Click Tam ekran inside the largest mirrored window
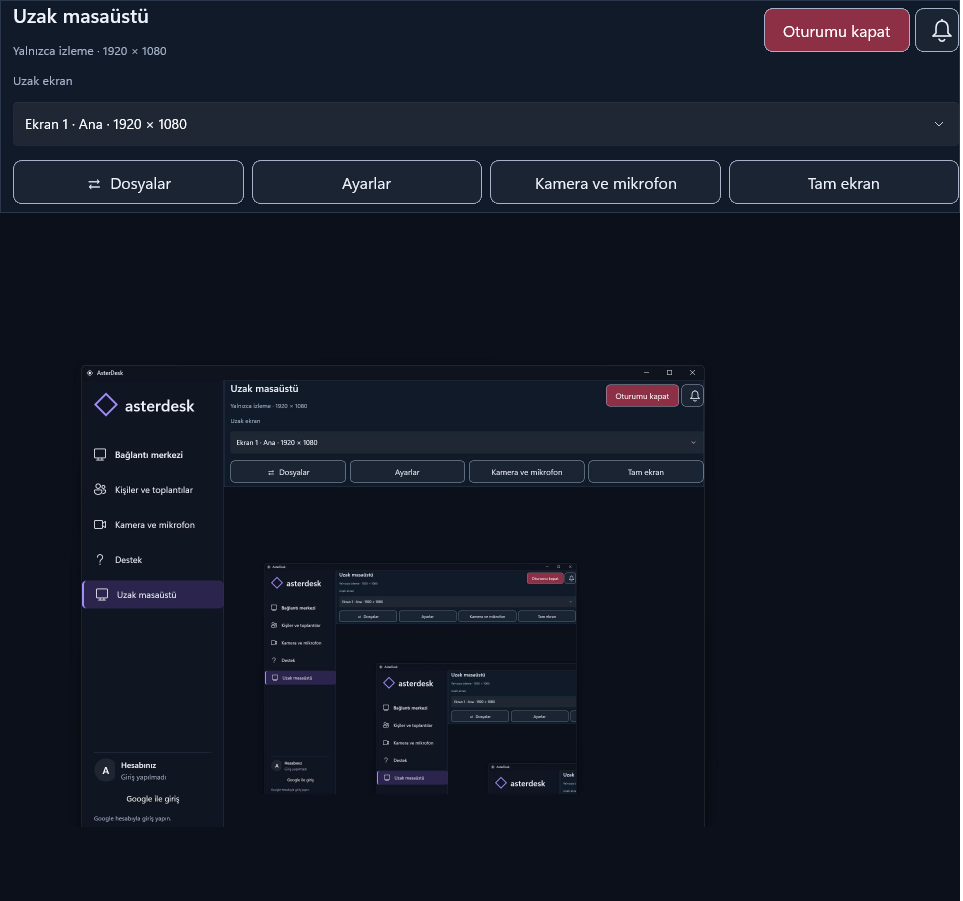 point(645,472)
